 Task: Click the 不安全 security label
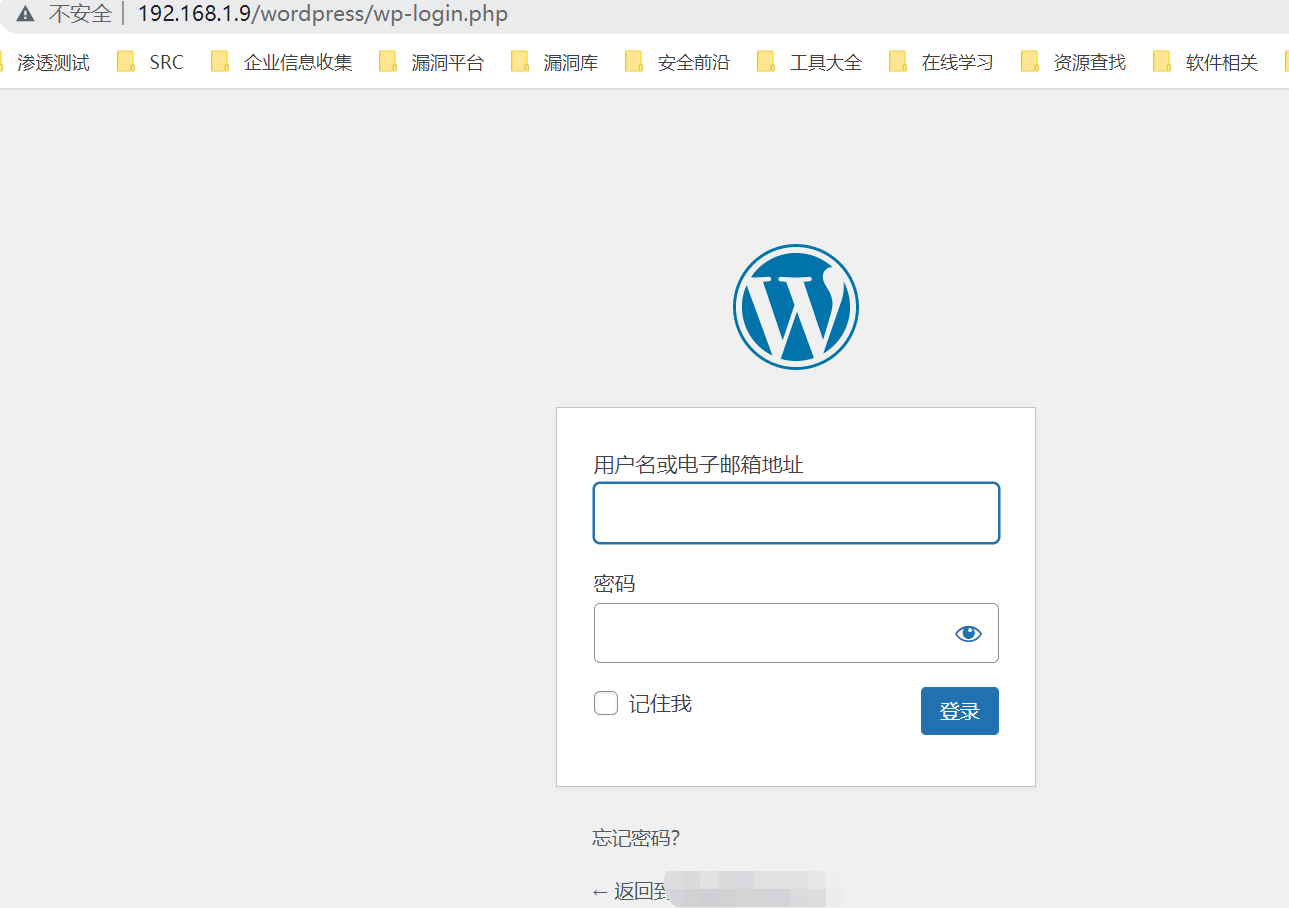pyautogui.click(x=80, y=15)
